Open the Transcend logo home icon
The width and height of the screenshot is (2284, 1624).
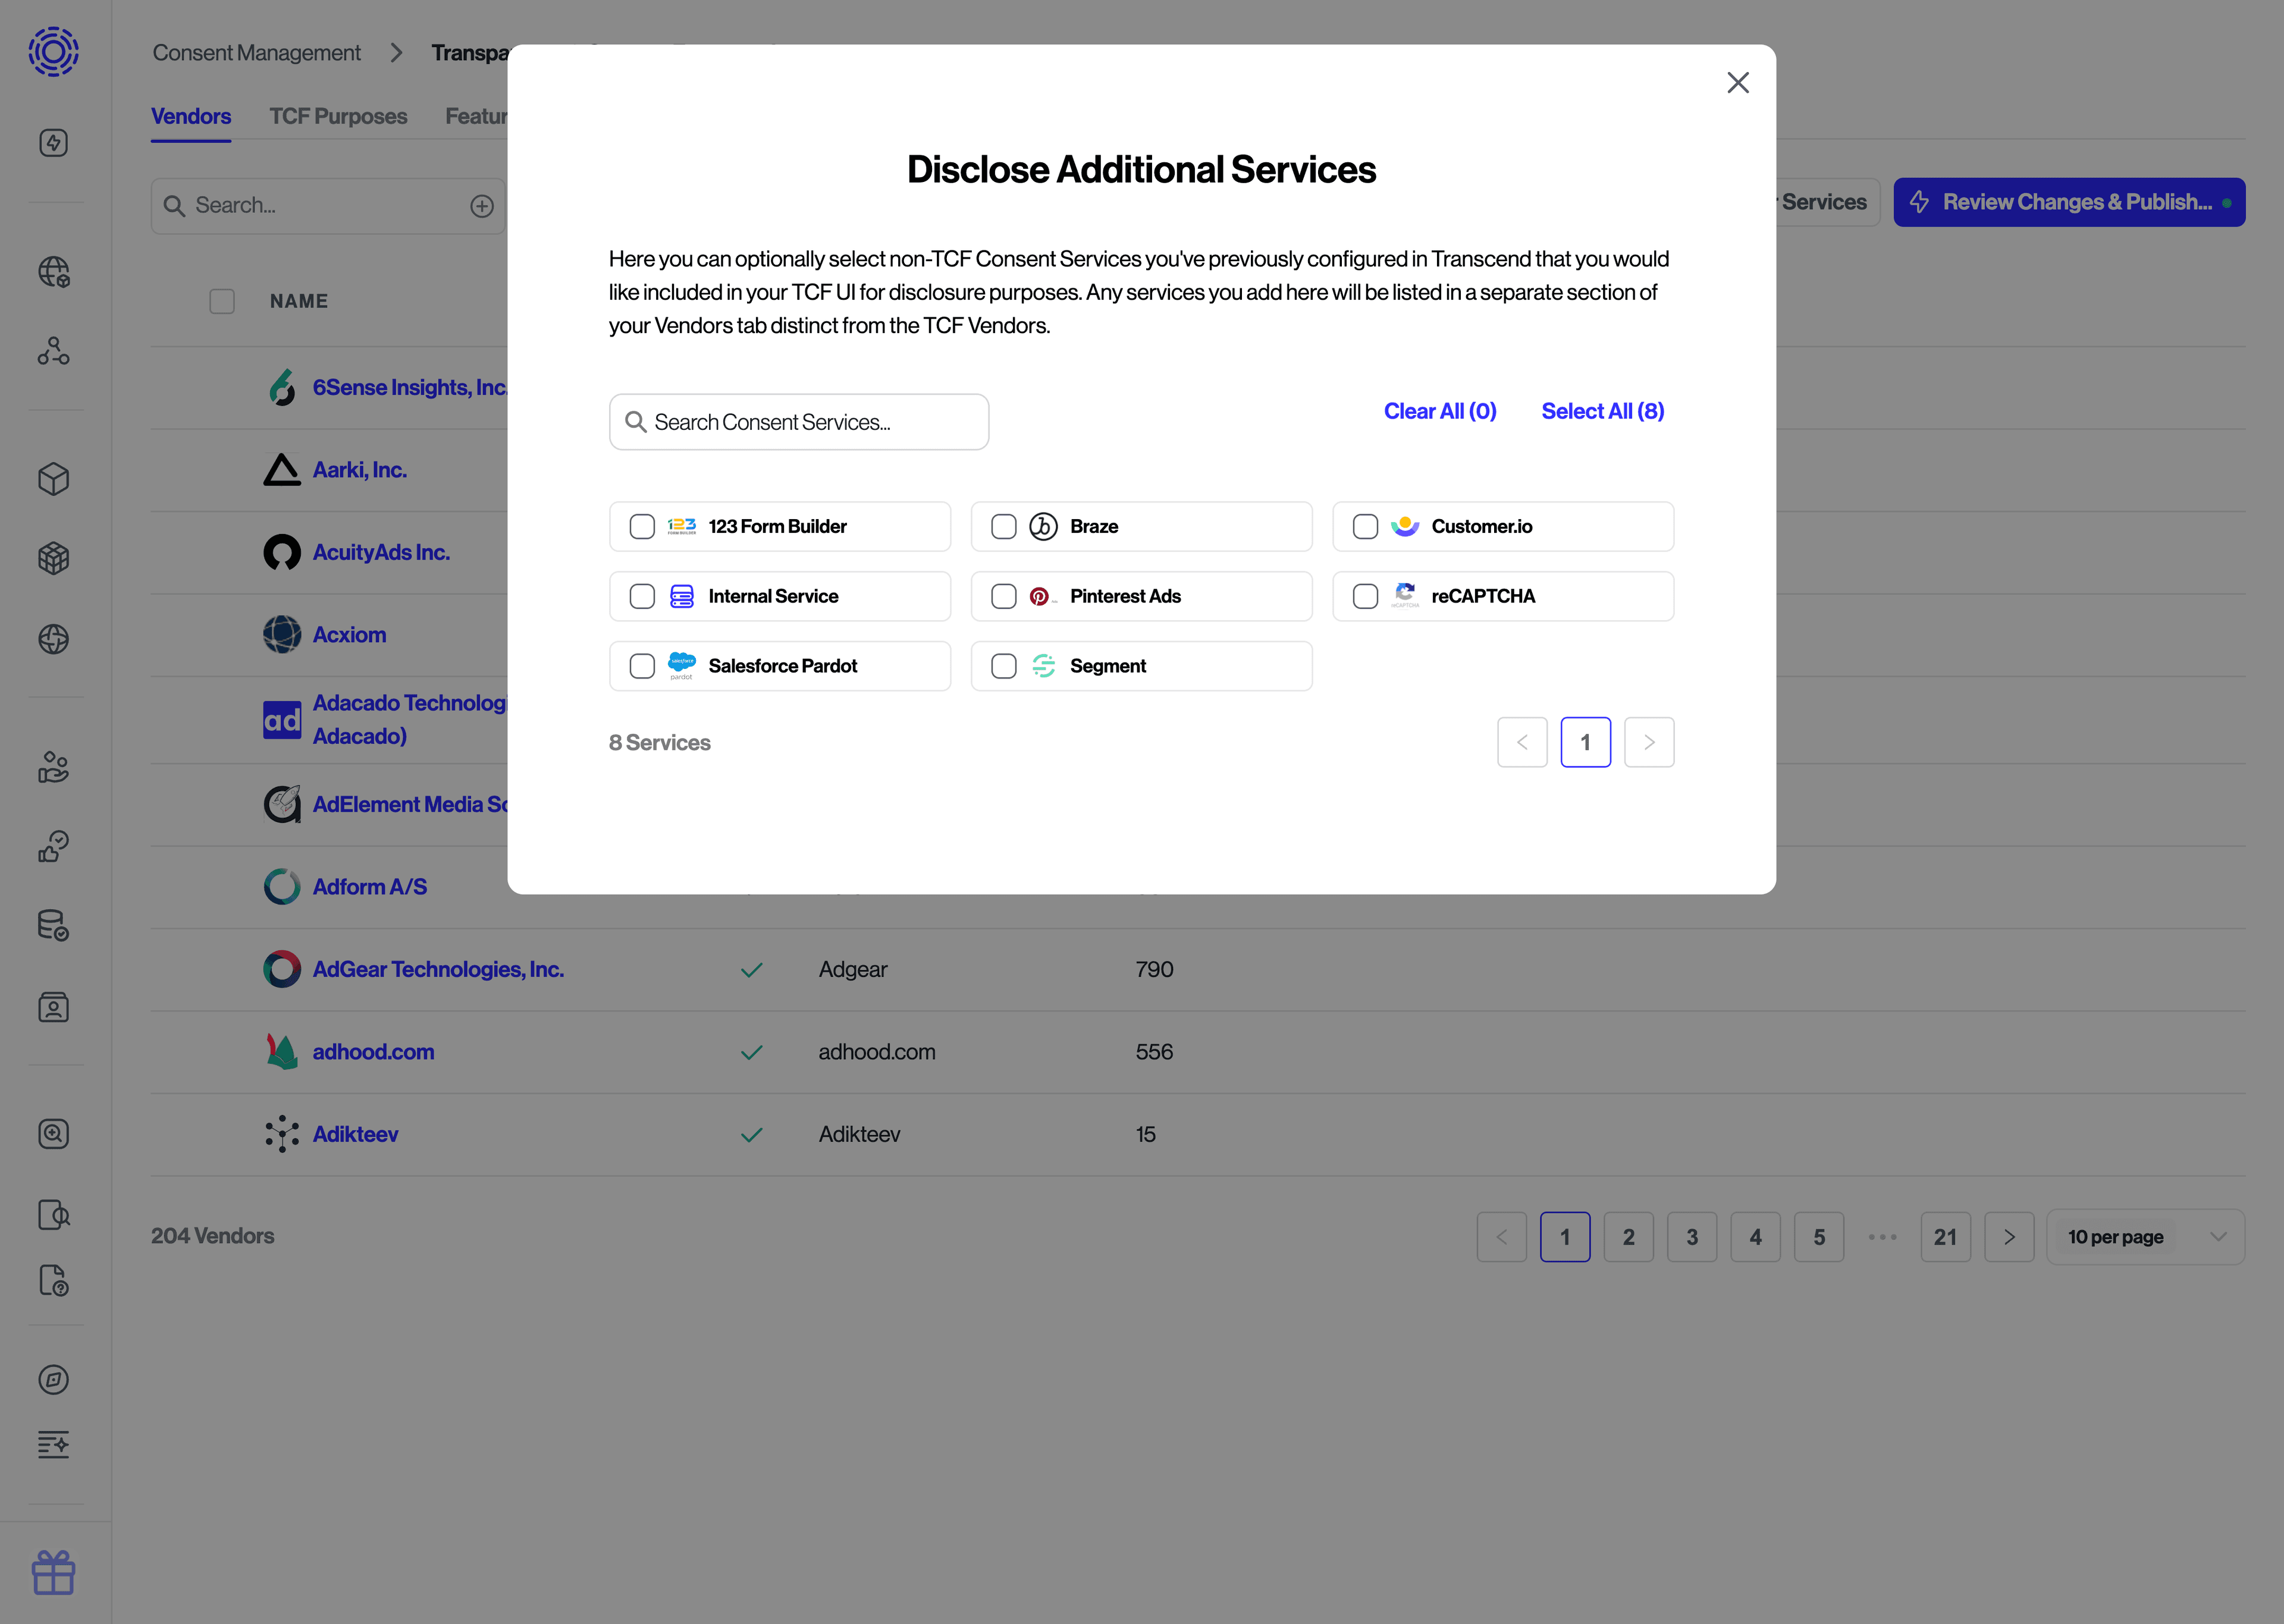(53, 52)
